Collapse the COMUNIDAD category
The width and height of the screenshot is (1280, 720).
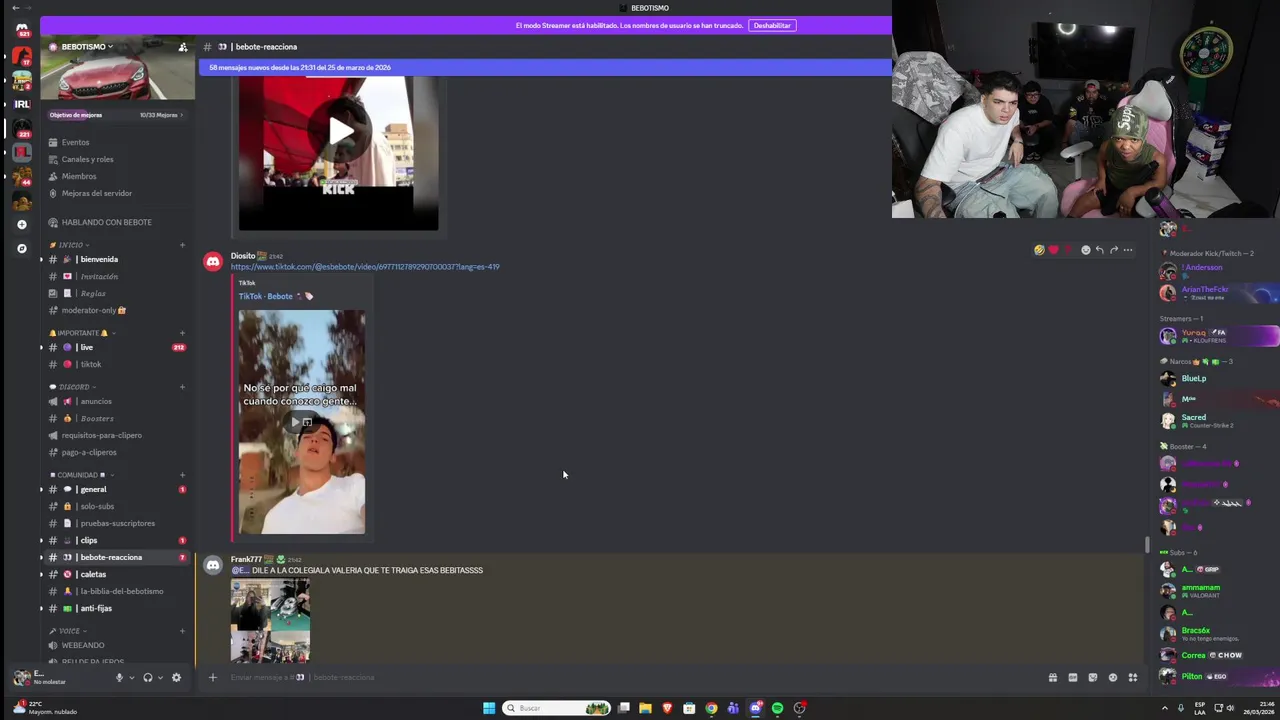81,475
